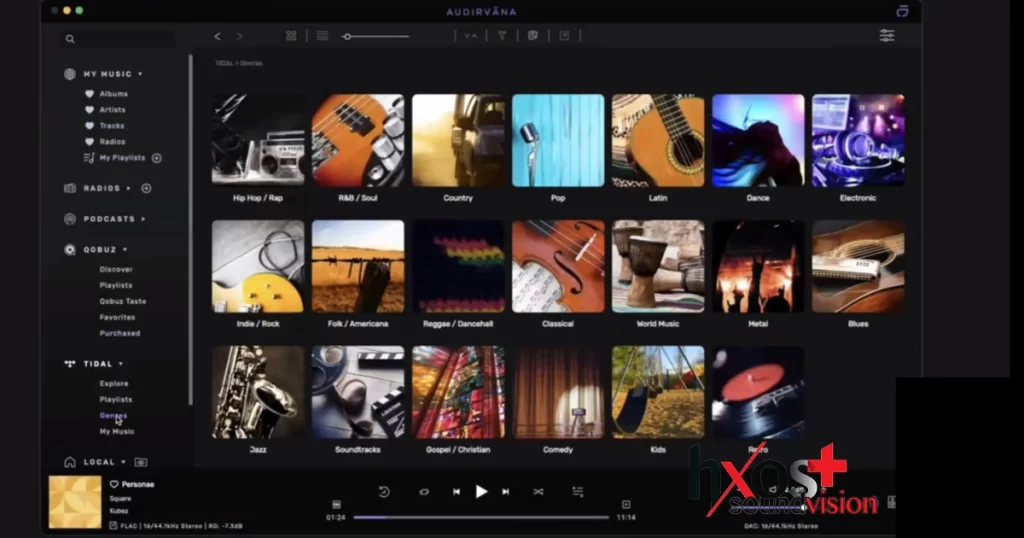
Task: Open the R&B / Soul genre
Action: point(358,140)
